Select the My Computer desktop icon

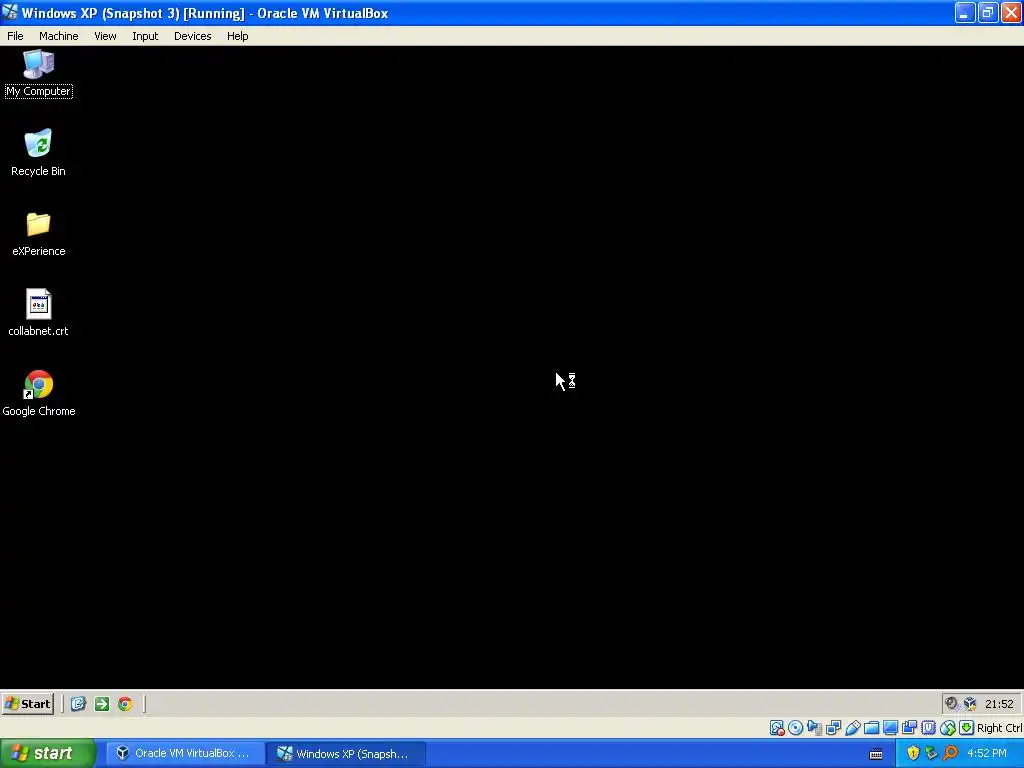[x=39, y=73]
